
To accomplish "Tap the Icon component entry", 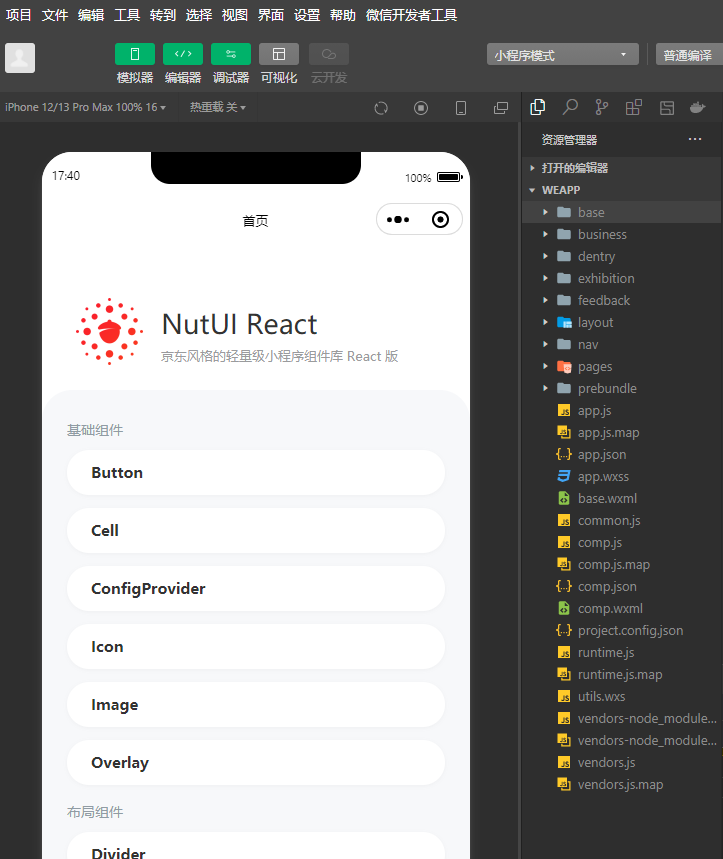I will tap(256, 646).
